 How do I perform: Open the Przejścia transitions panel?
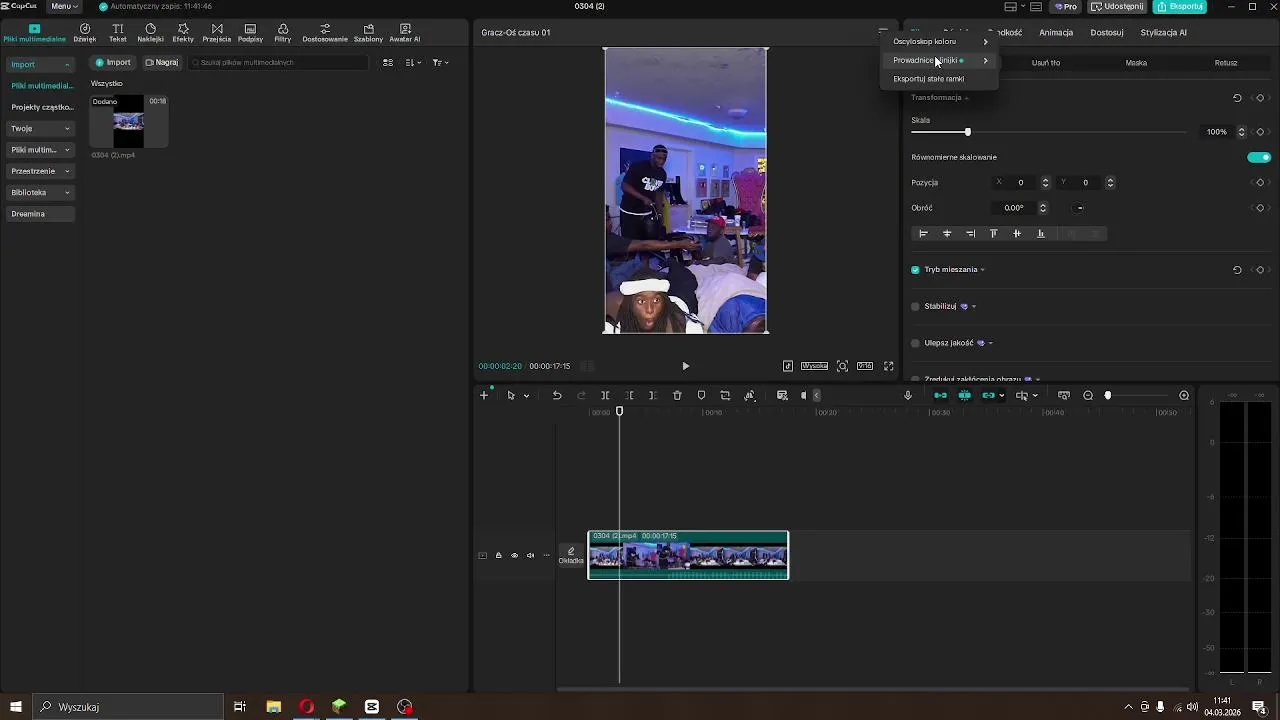[217, 33]
